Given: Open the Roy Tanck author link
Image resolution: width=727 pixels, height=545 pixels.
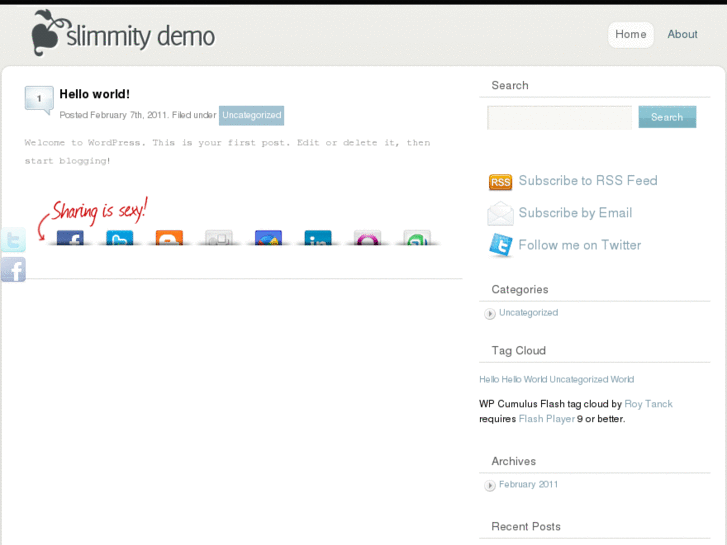Looking at the screenshot, I should point(648,404).
